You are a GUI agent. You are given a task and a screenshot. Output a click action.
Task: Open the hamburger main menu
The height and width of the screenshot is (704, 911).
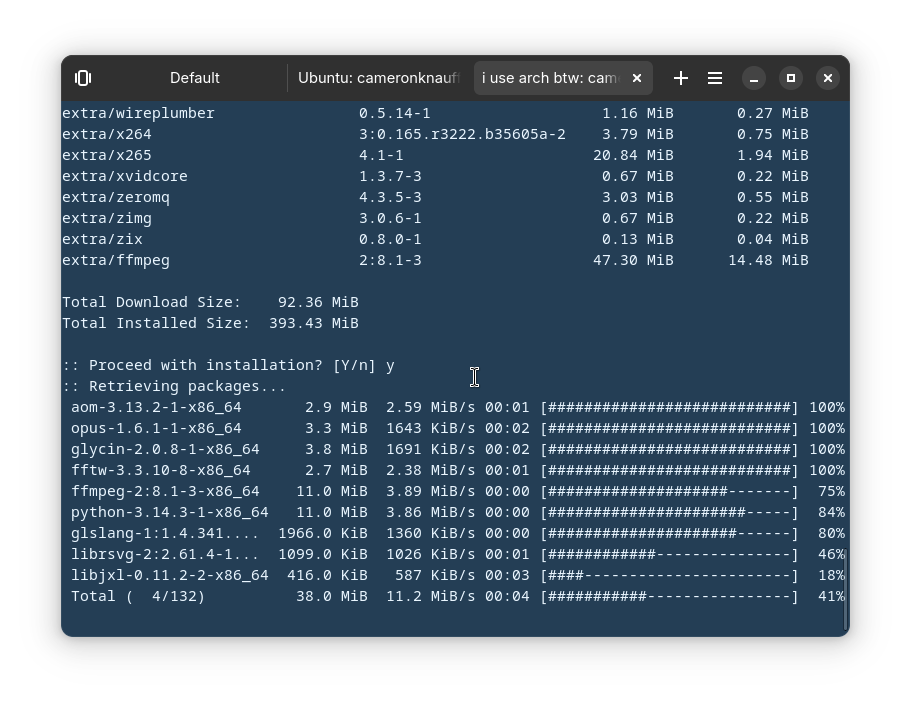(x=715, y=78)
